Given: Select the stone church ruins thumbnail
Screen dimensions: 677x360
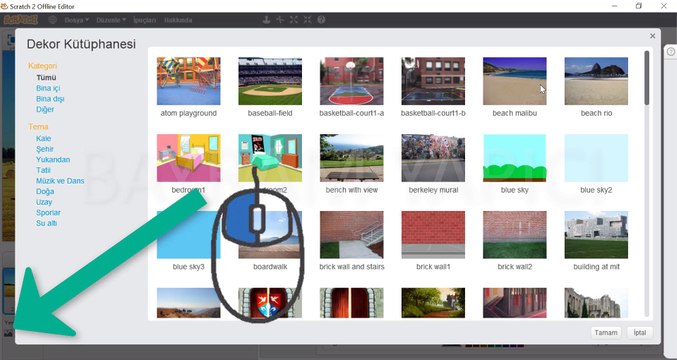Looking at the screenshot, I should 596,303.
